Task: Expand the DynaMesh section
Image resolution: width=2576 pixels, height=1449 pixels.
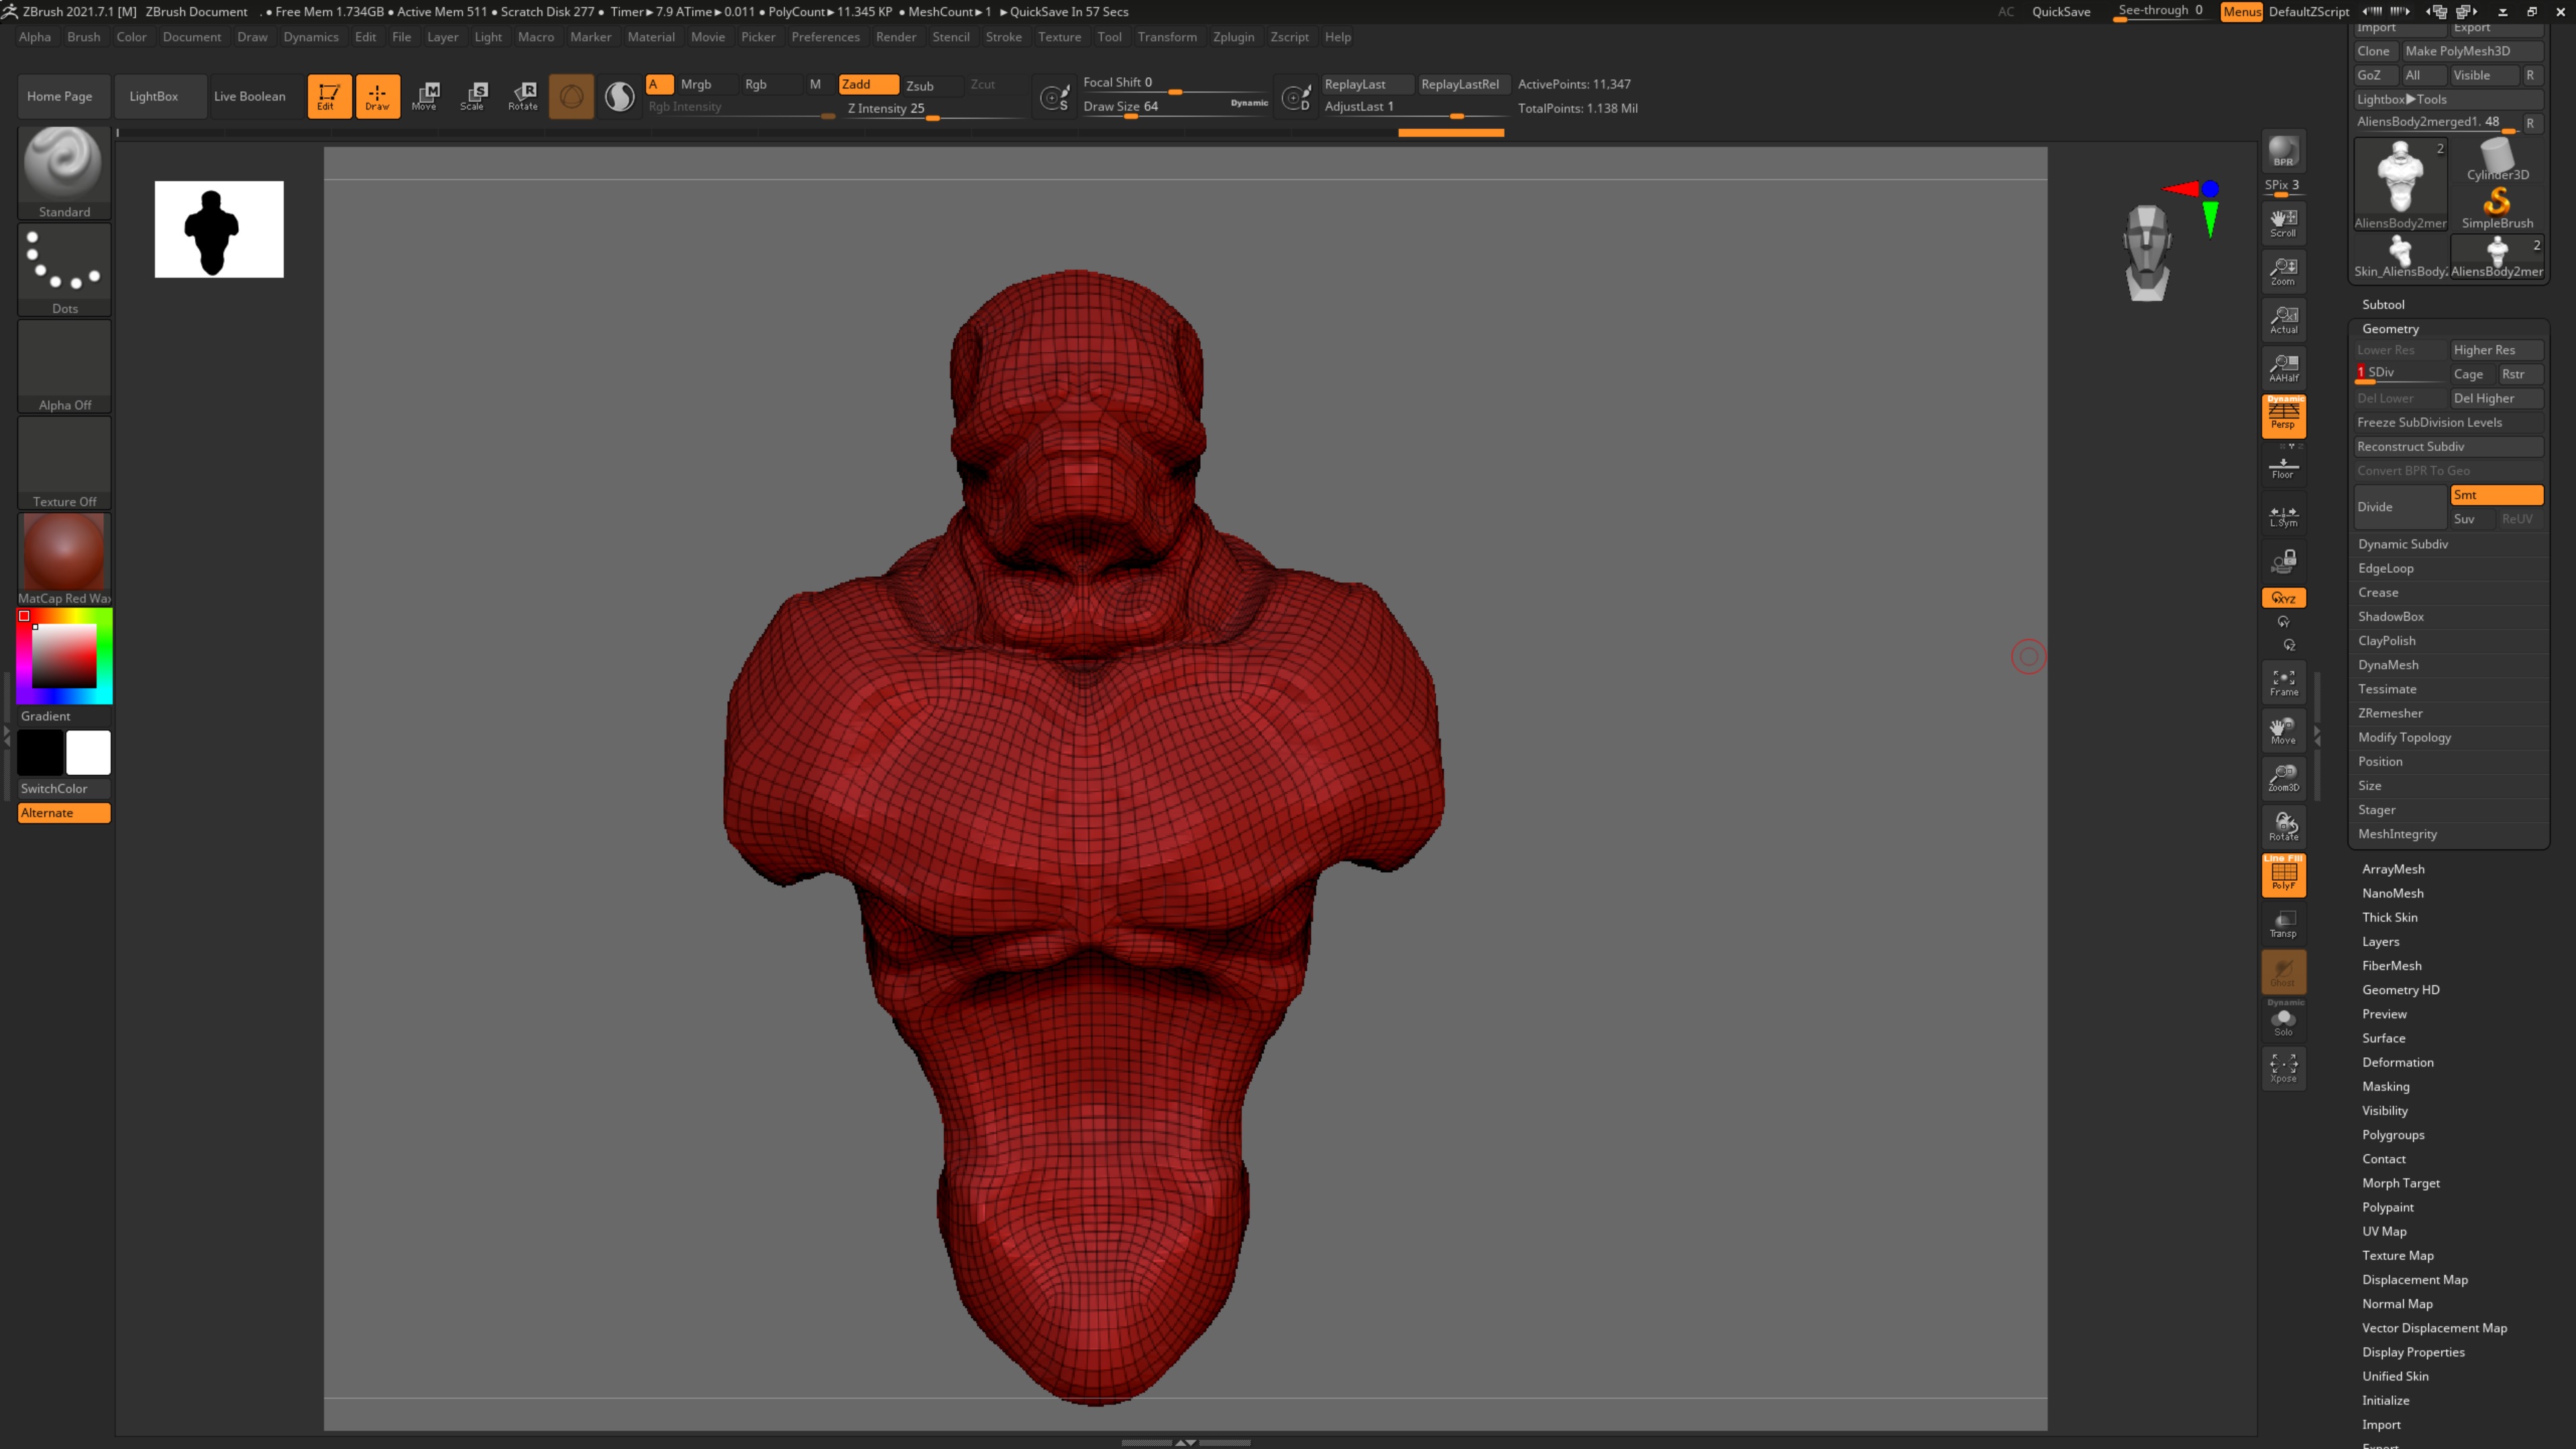Action: (x=2388, y=665)
